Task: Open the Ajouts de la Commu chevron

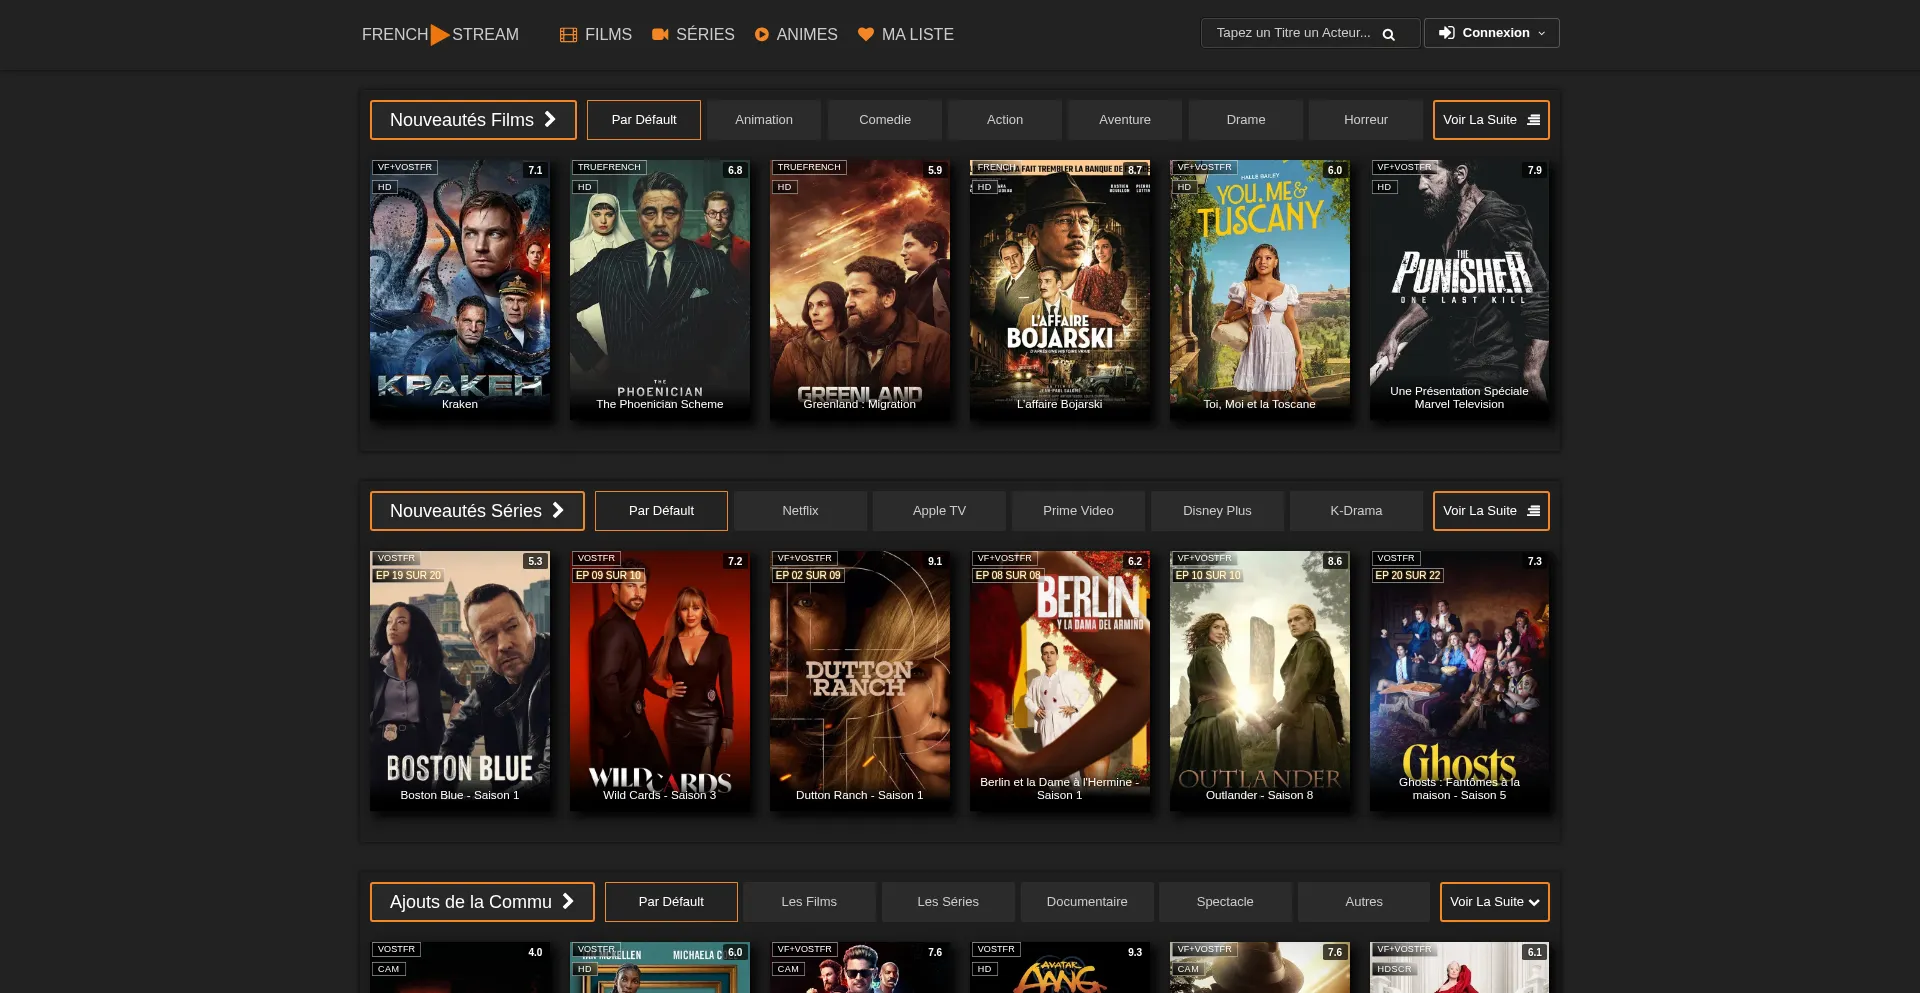Action: (x=568, y=901)
